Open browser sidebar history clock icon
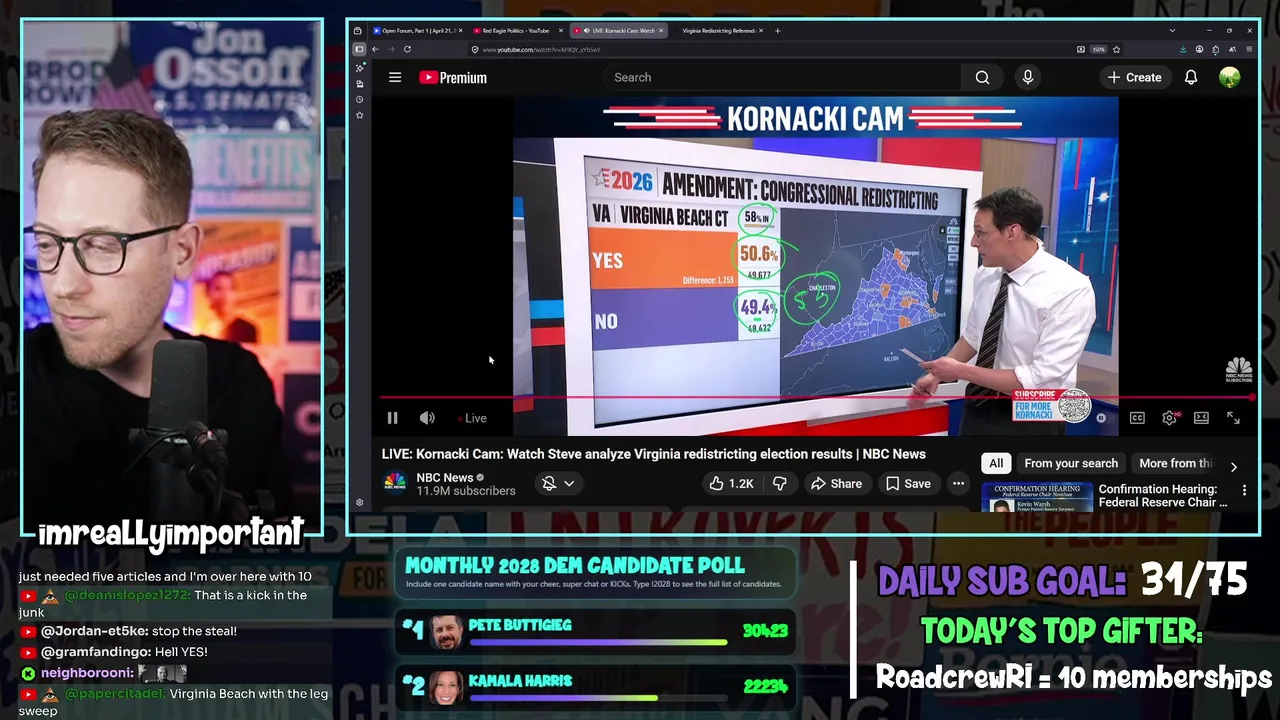This screenshot has height=720, width=1280. point(360,99)
